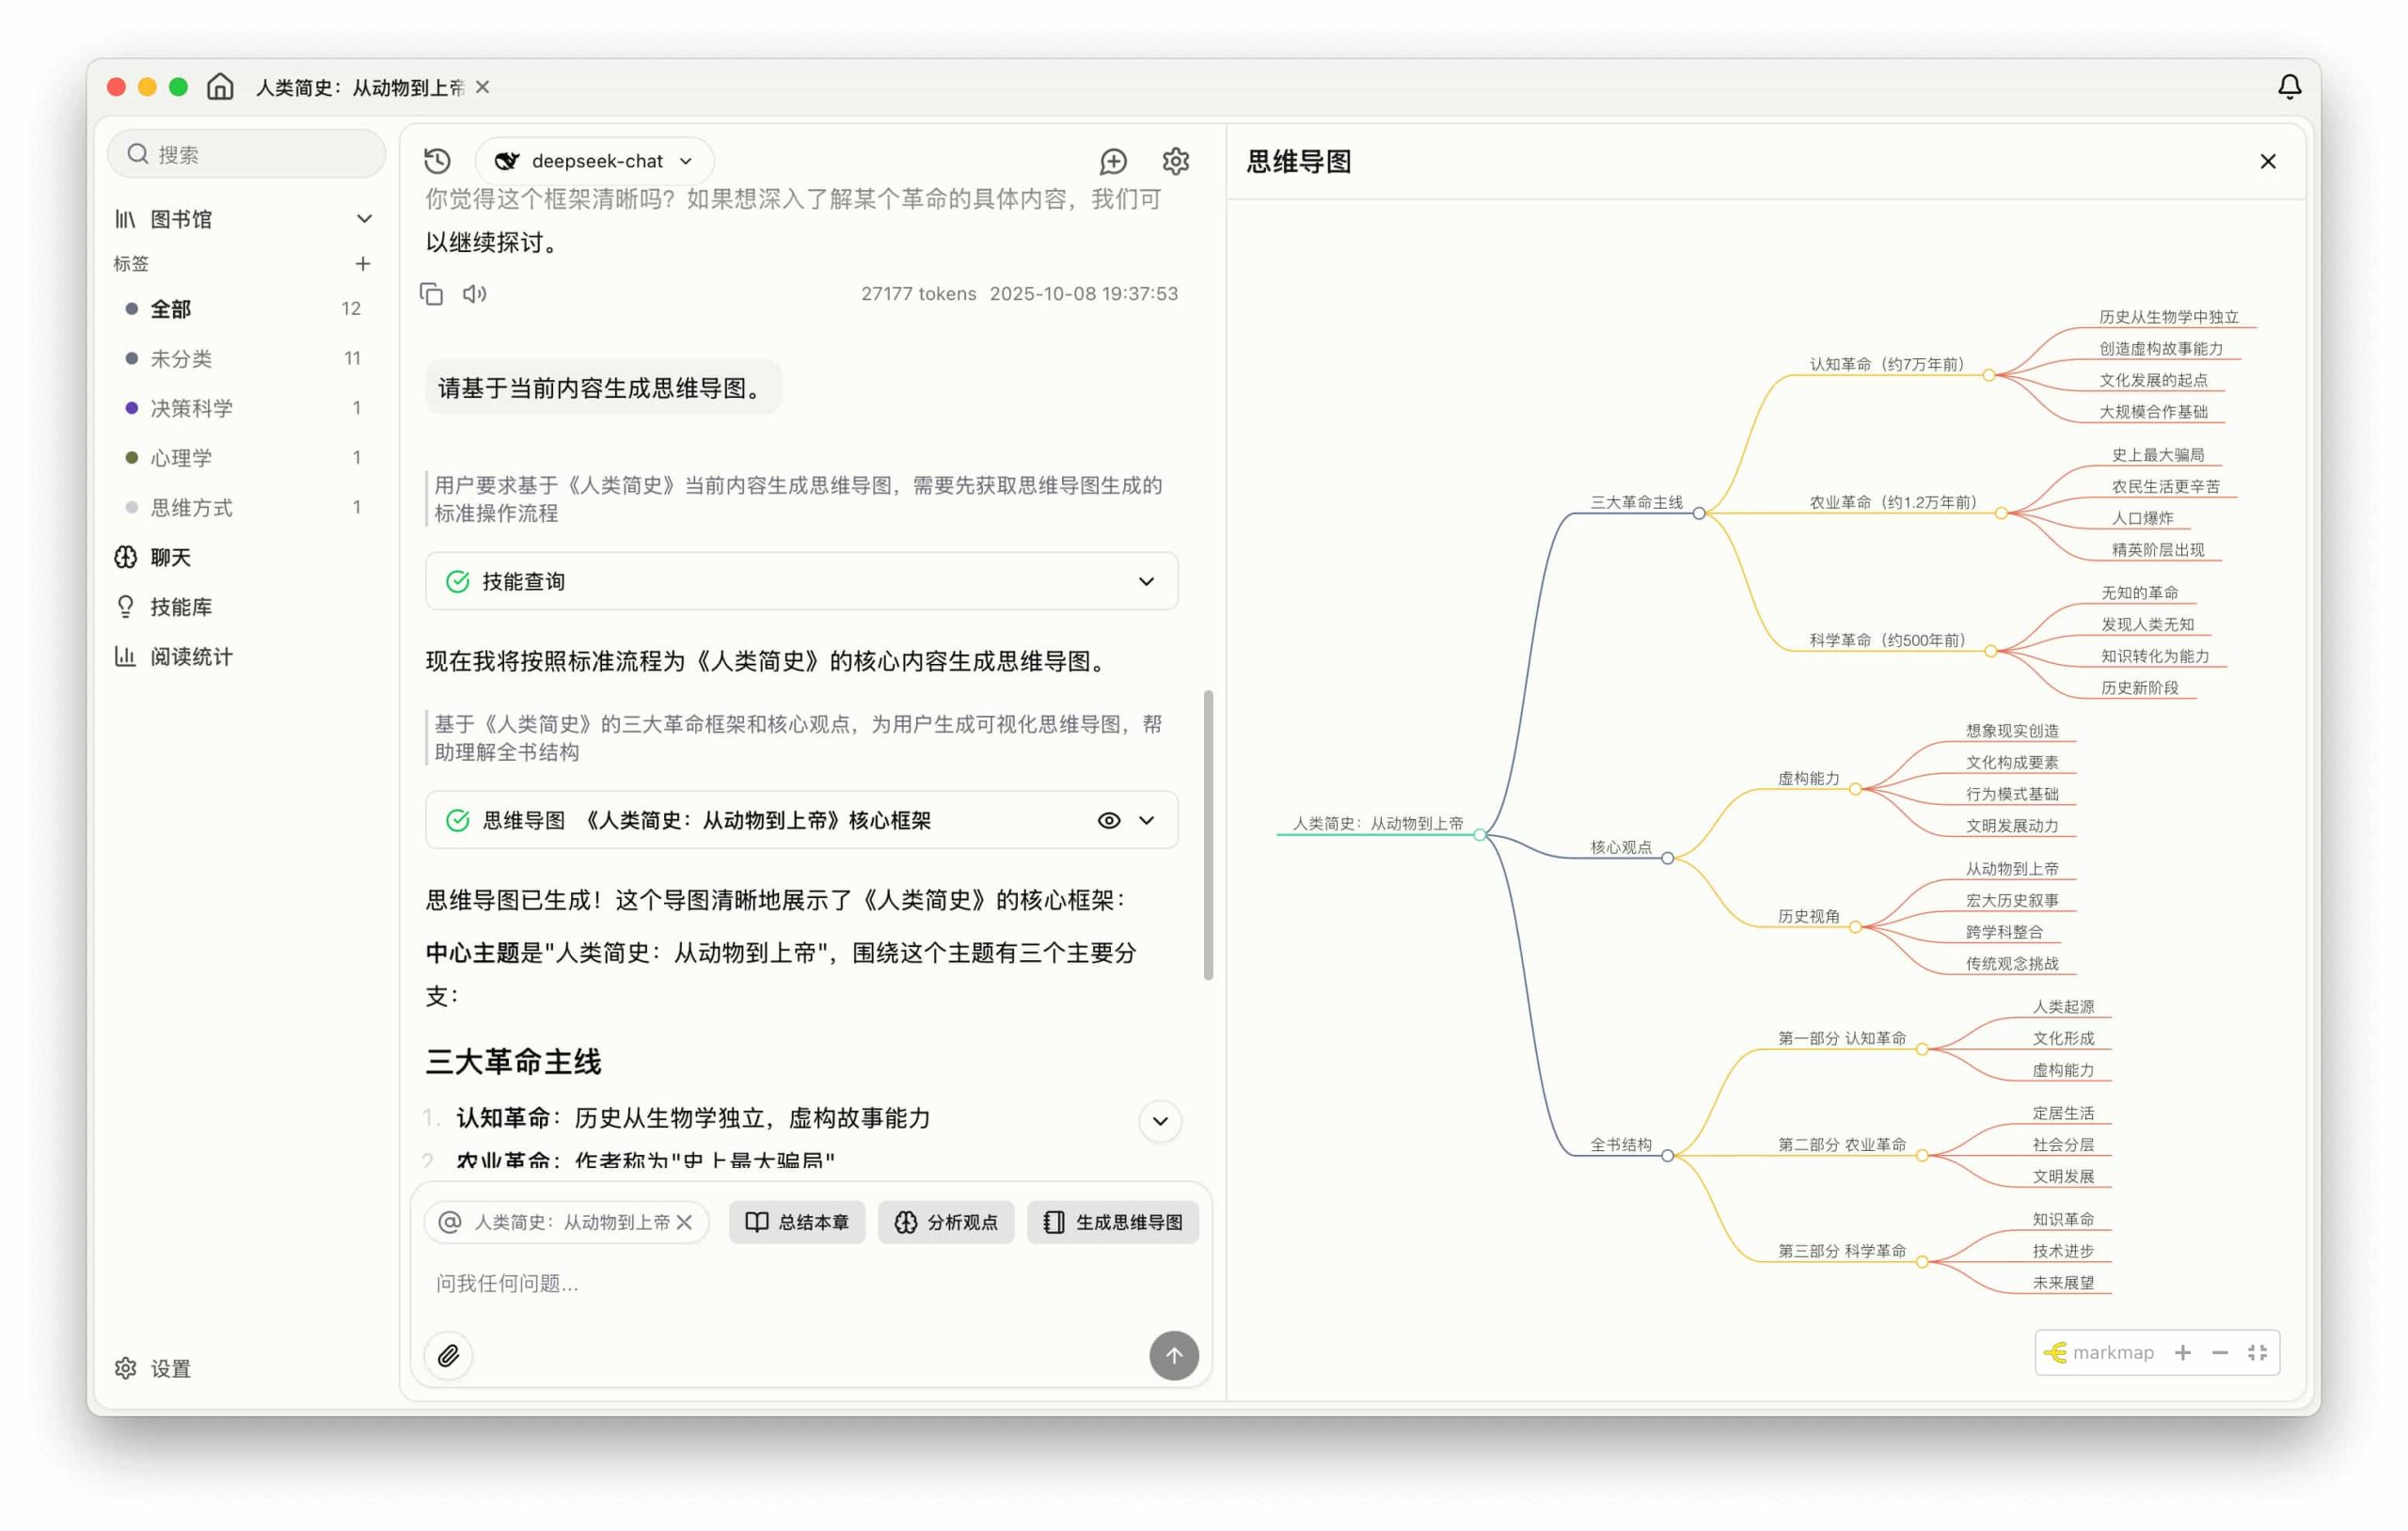
Task: Open 技能库 in the sidebar
Action: [x=180, y=607]
